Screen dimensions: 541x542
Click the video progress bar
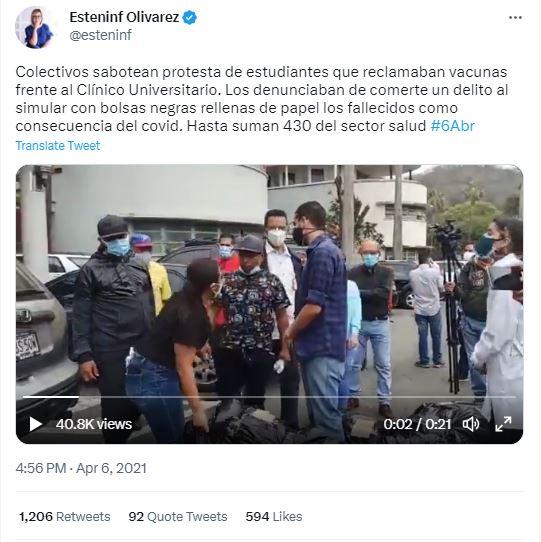(269, 397)
